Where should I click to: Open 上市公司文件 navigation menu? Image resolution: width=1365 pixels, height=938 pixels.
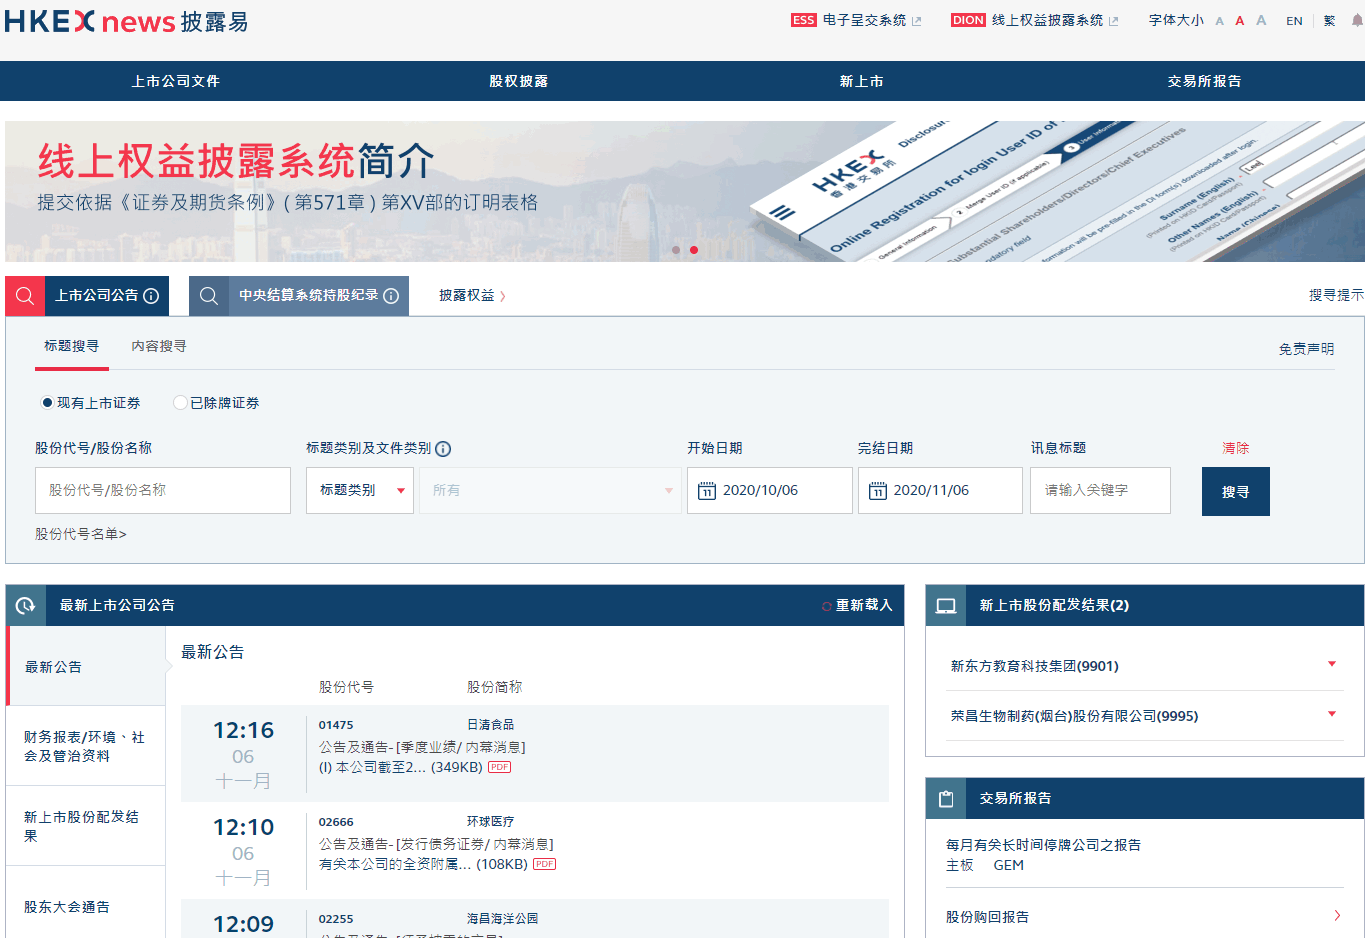(x=176, y=81)
